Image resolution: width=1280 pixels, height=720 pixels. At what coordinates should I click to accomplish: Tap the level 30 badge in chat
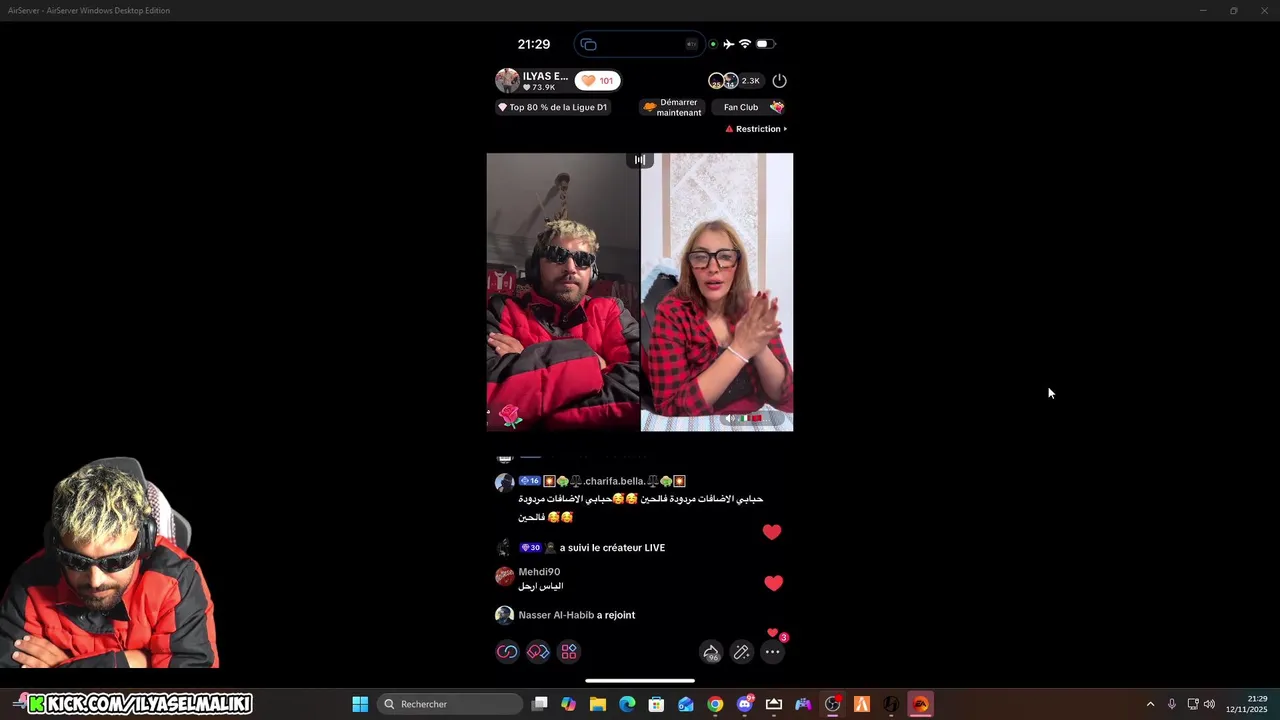coord(531,548)
